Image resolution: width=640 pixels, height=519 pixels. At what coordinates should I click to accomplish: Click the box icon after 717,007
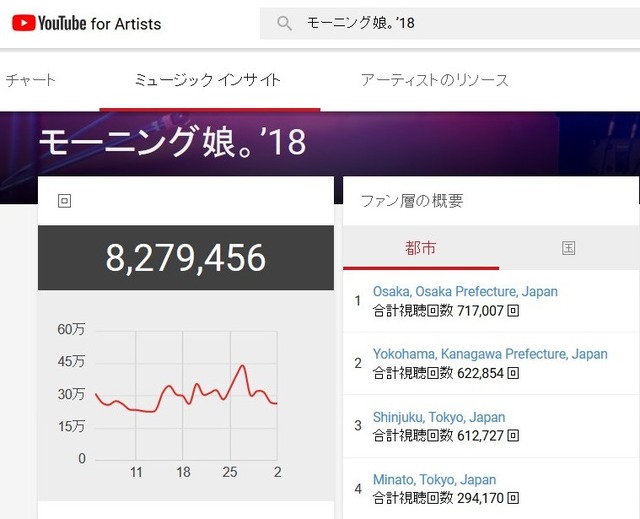click(513, 311)
